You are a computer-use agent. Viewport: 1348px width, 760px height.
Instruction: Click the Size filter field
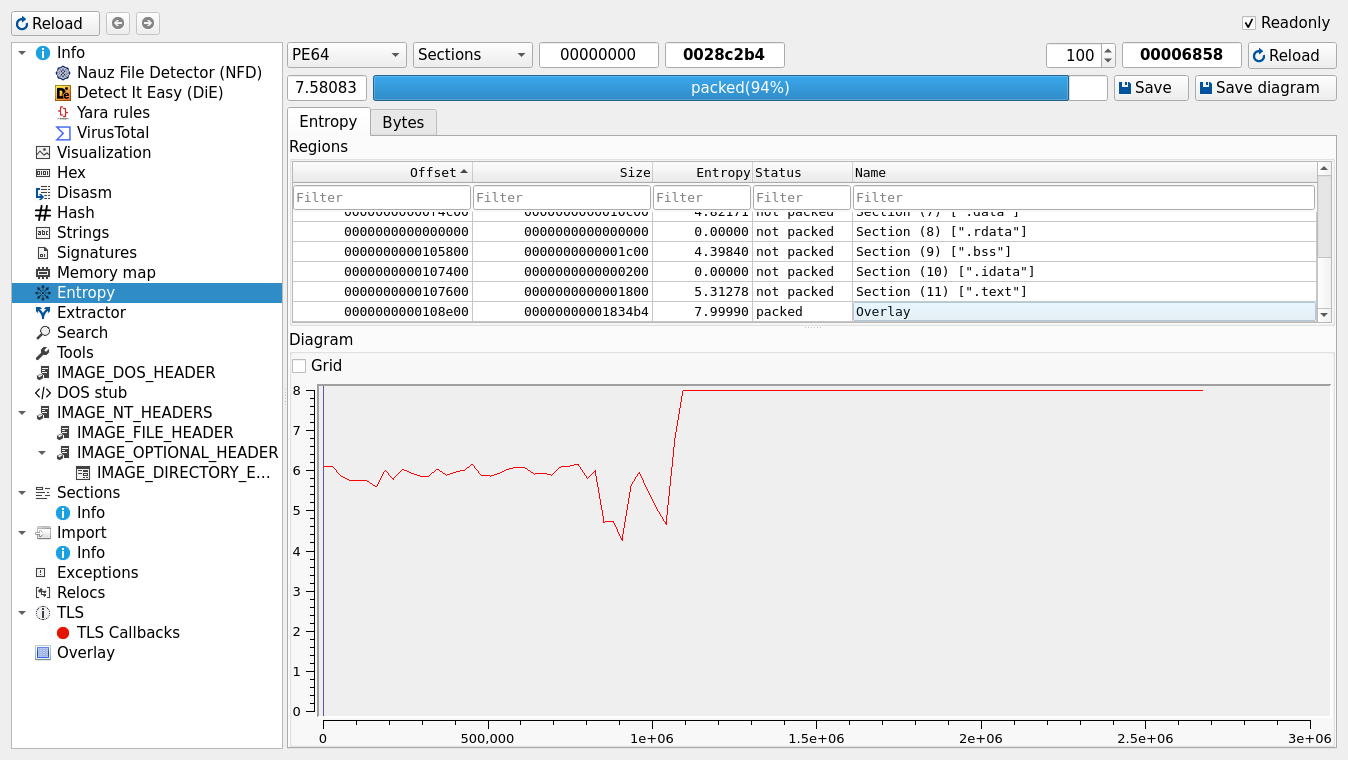[562, 197]
